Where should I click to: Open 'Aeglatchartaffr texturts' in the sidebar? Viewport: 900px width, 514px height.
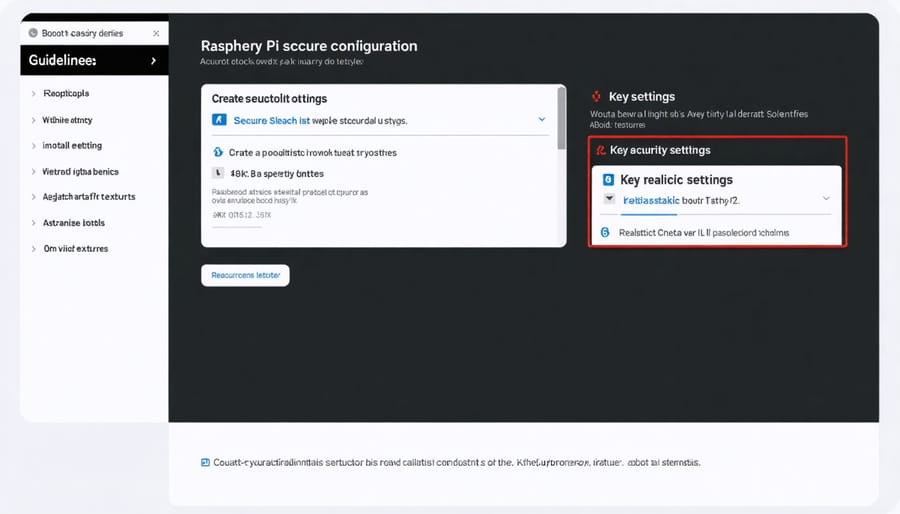coord(89,197)
